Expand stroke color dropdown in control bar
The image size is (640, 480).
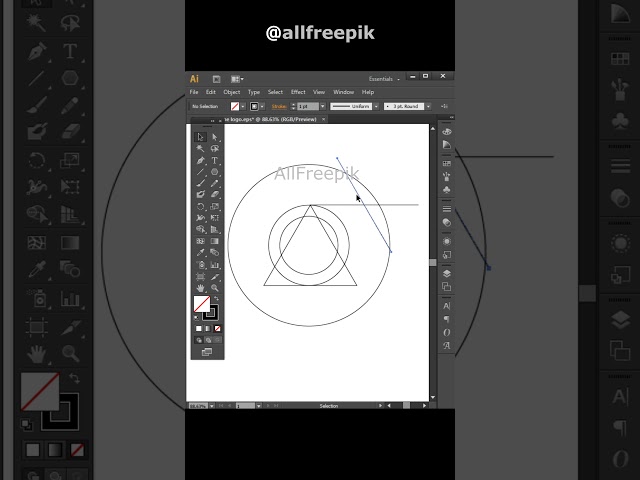(262, 107)
